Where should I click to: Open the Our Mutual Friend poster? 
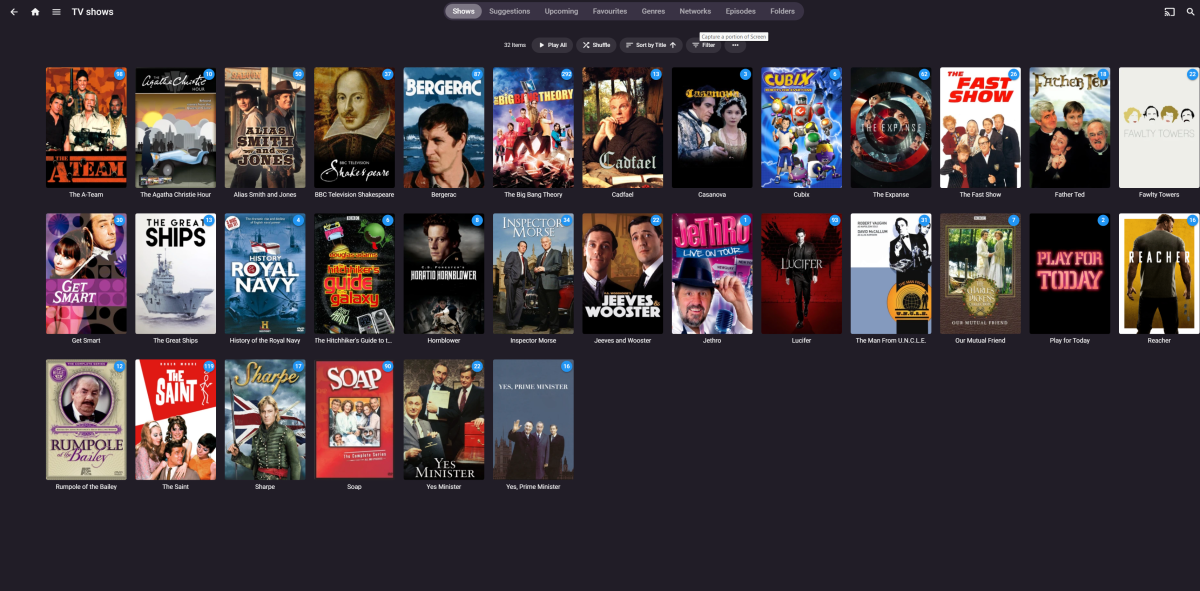(x=980, y=273)
